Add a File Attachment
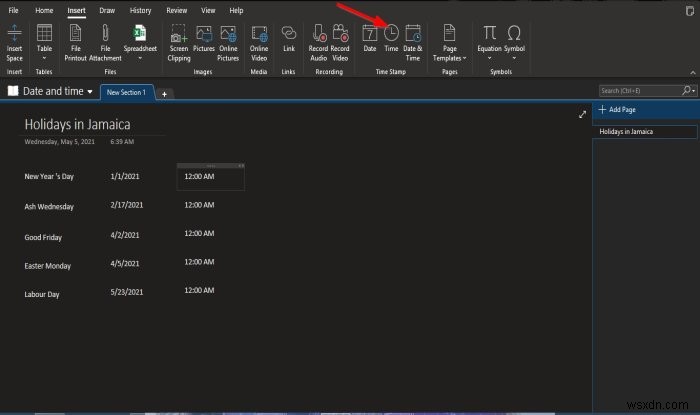The height and width of the screenshot is (415, 700). (x=105, y=42)
